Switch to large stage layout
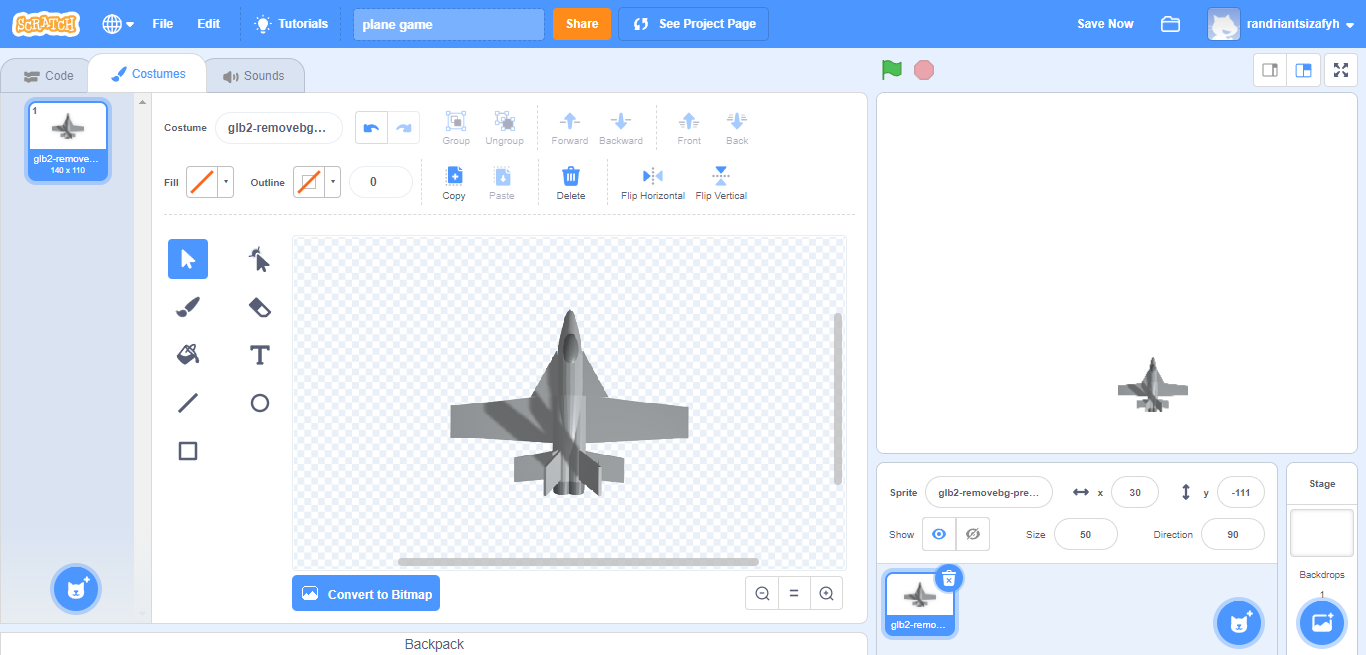Image resolution: width=1366 pixels, height=655 pixels. point(1303,70)
